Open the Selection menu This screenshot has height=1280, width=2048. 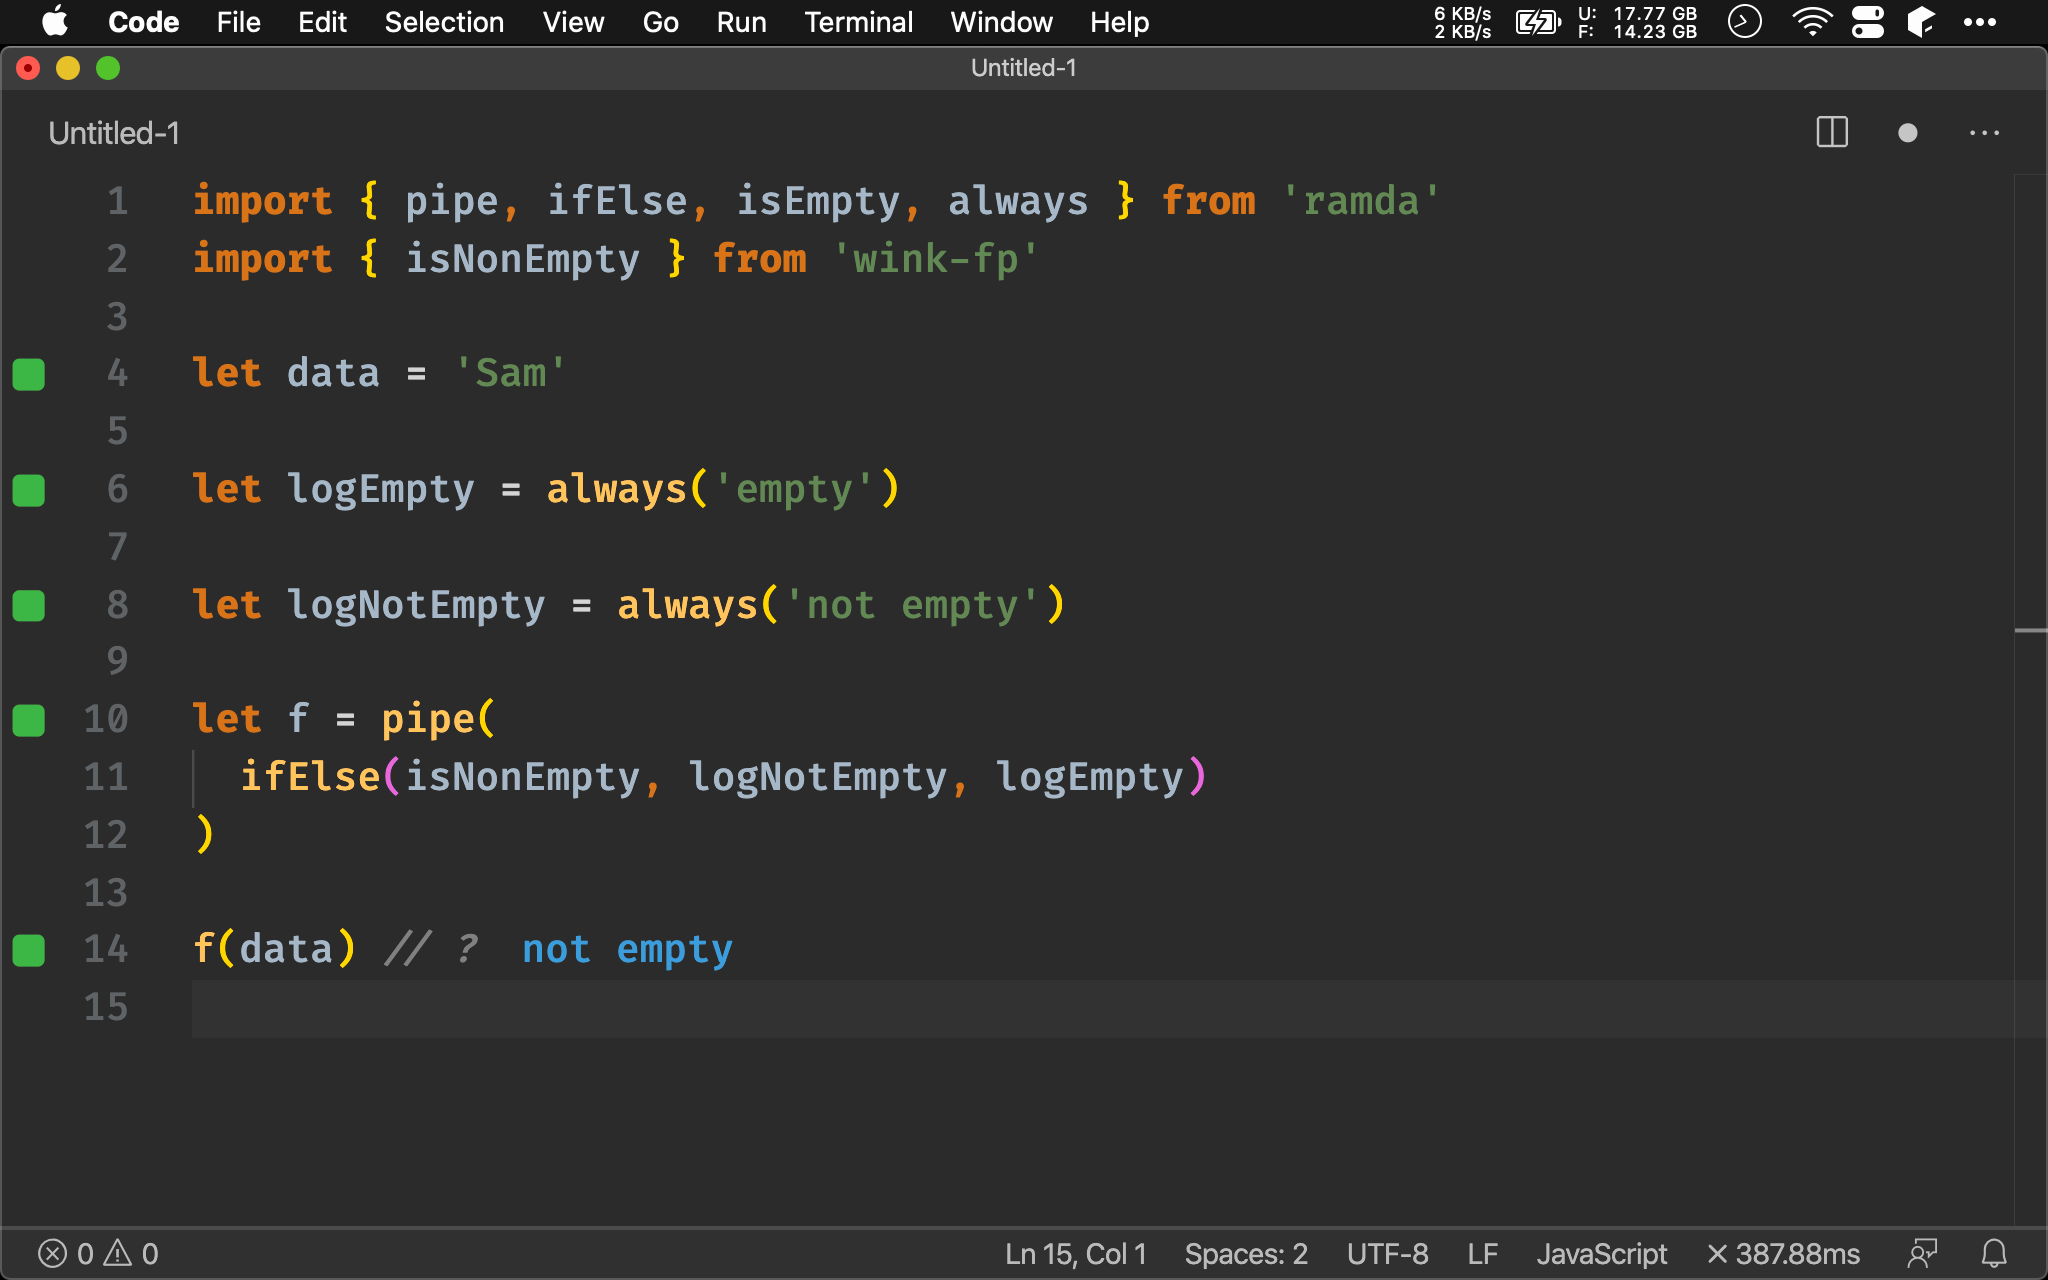tap(444, 22)
